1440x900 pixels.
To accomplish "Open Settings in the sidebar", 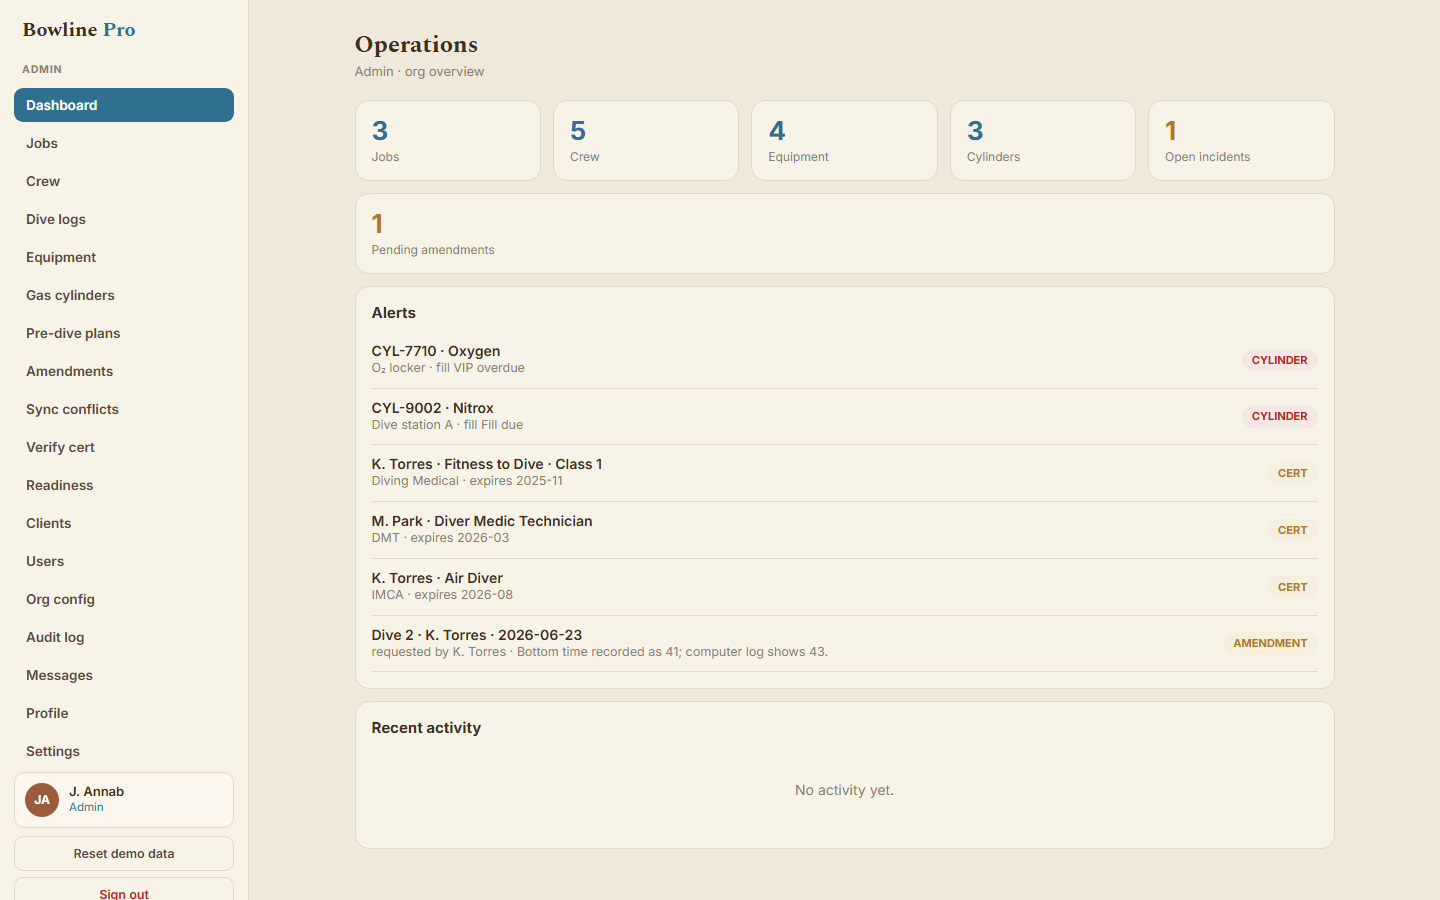I will pos(124,751).
